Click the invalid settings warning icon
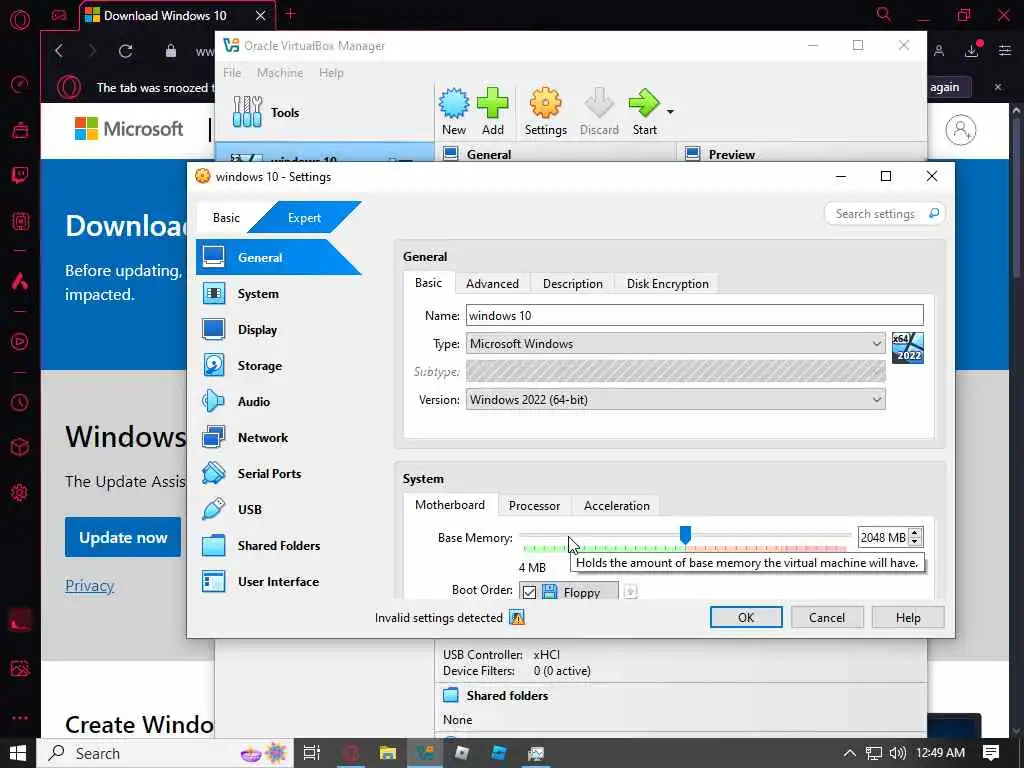Image resolution: width=1024 pixels, height=768 pixels. 517,617
